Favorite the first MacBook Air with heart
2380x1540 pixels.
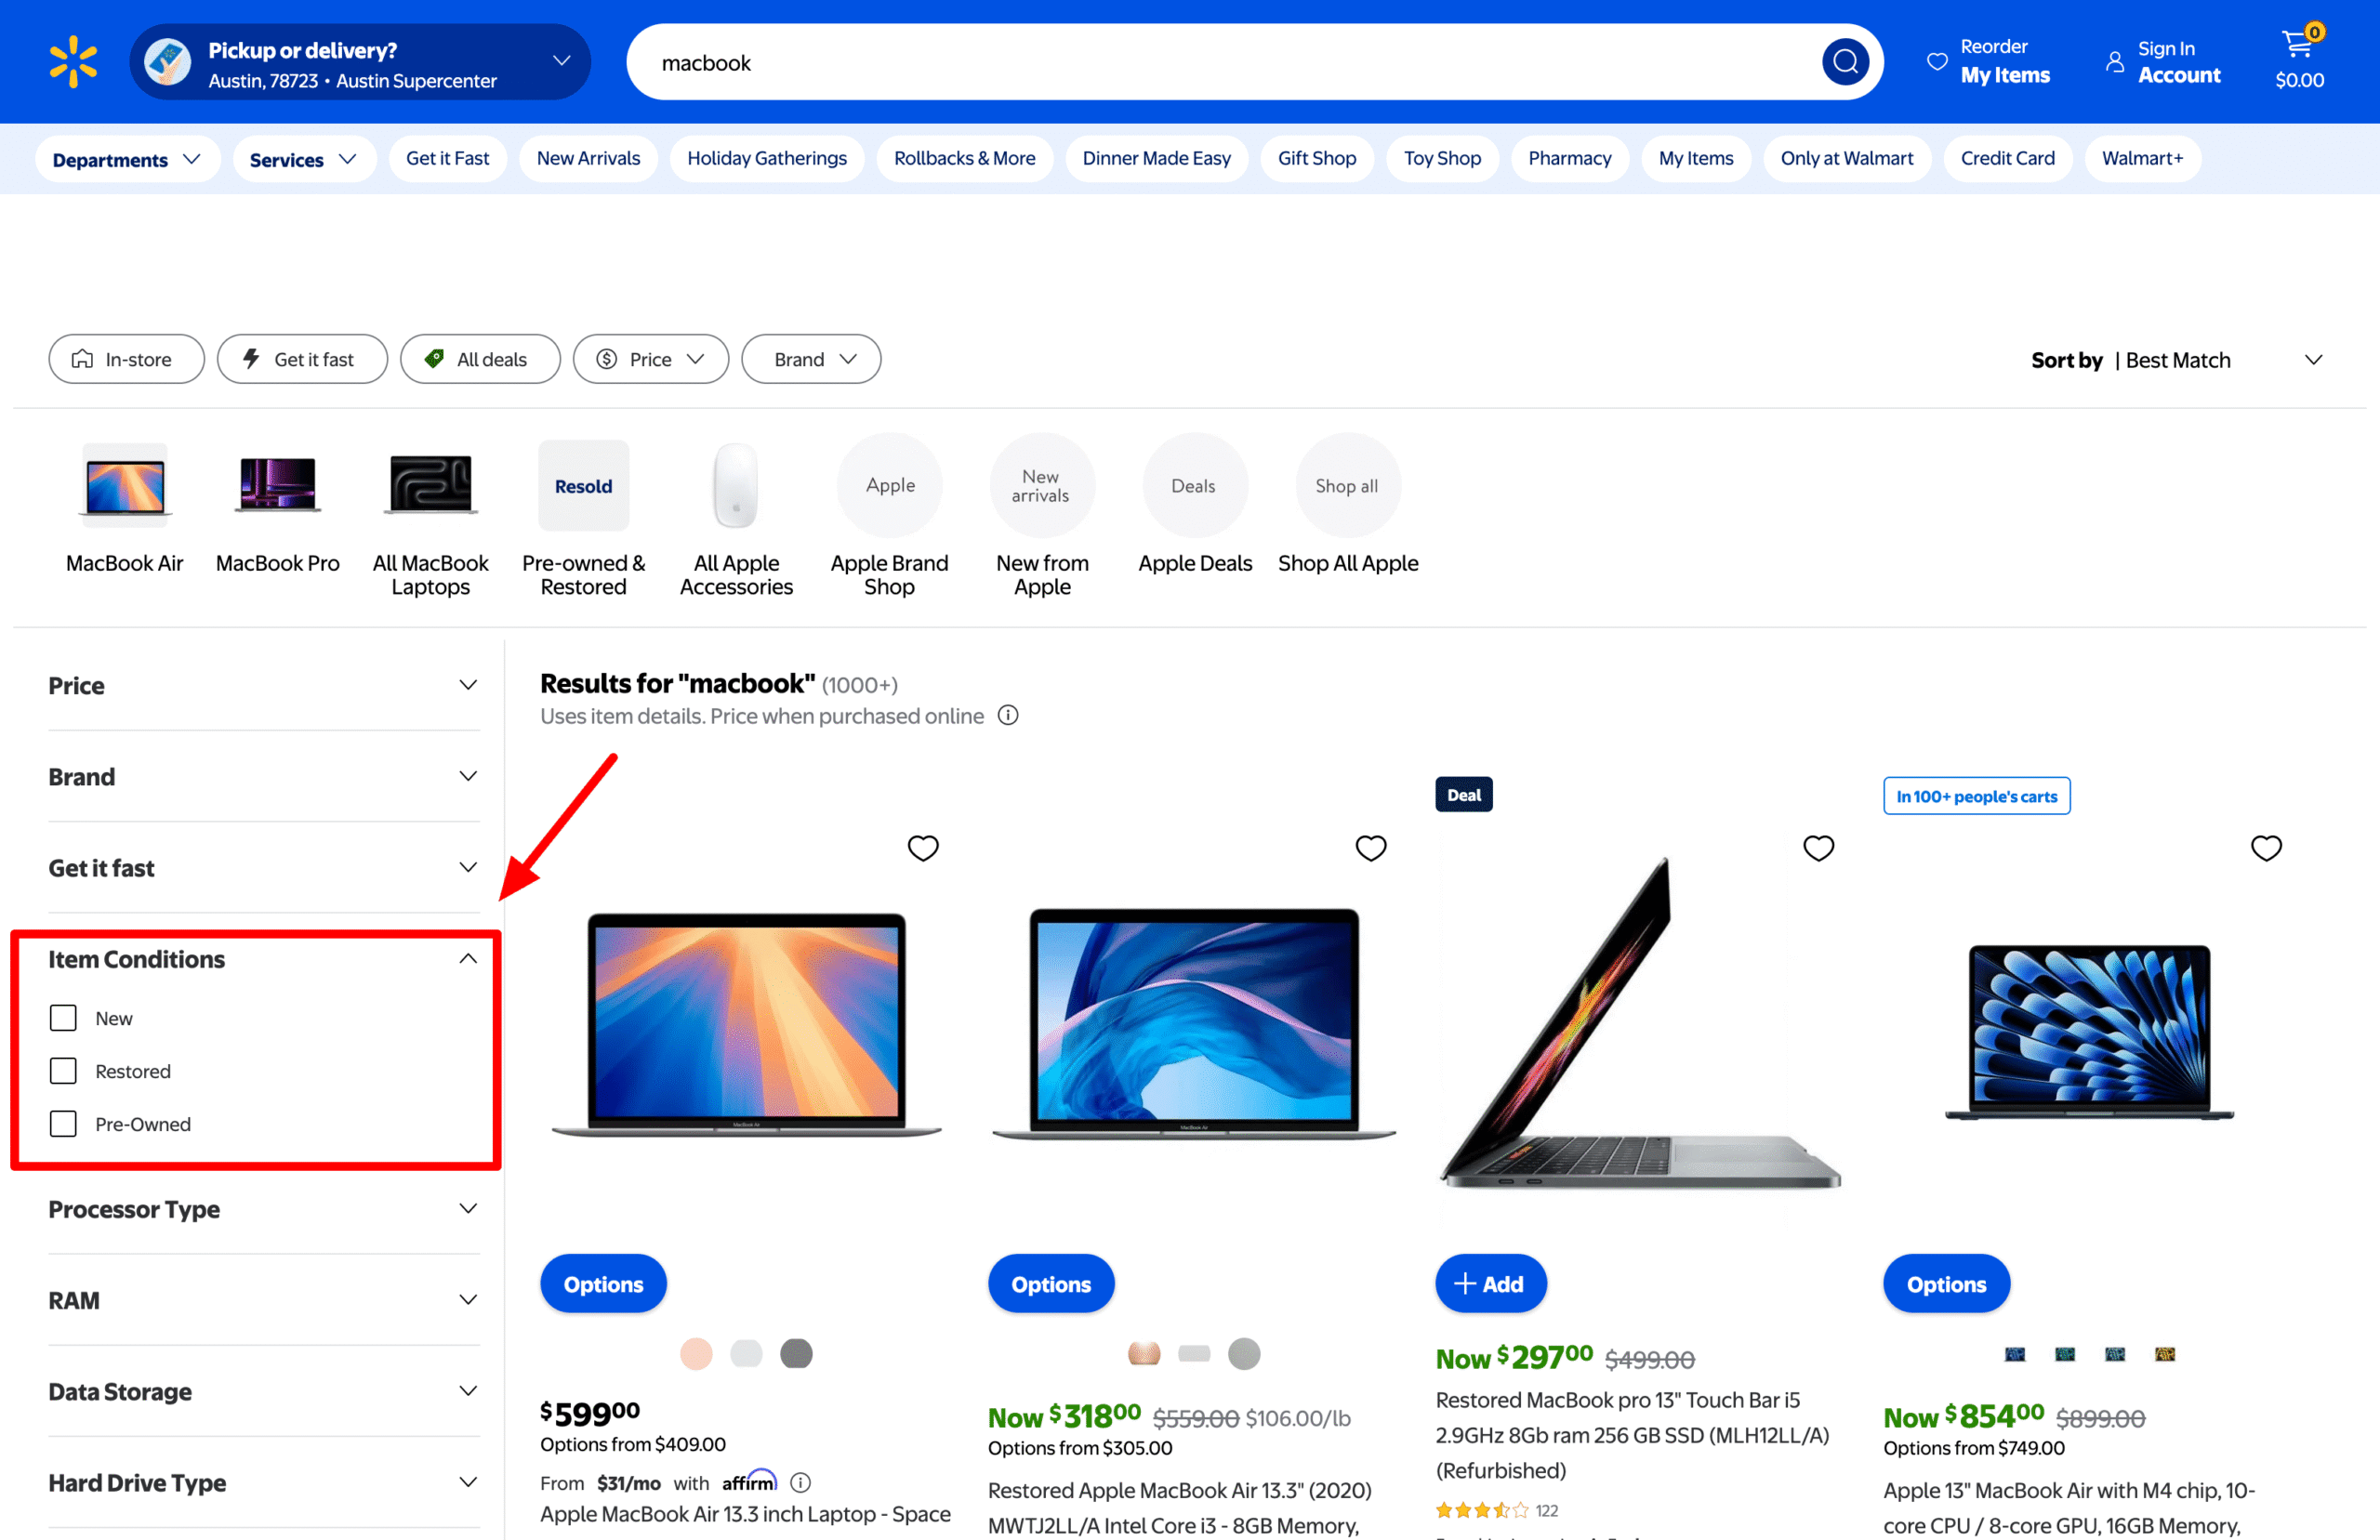click(x=922, y=848)
